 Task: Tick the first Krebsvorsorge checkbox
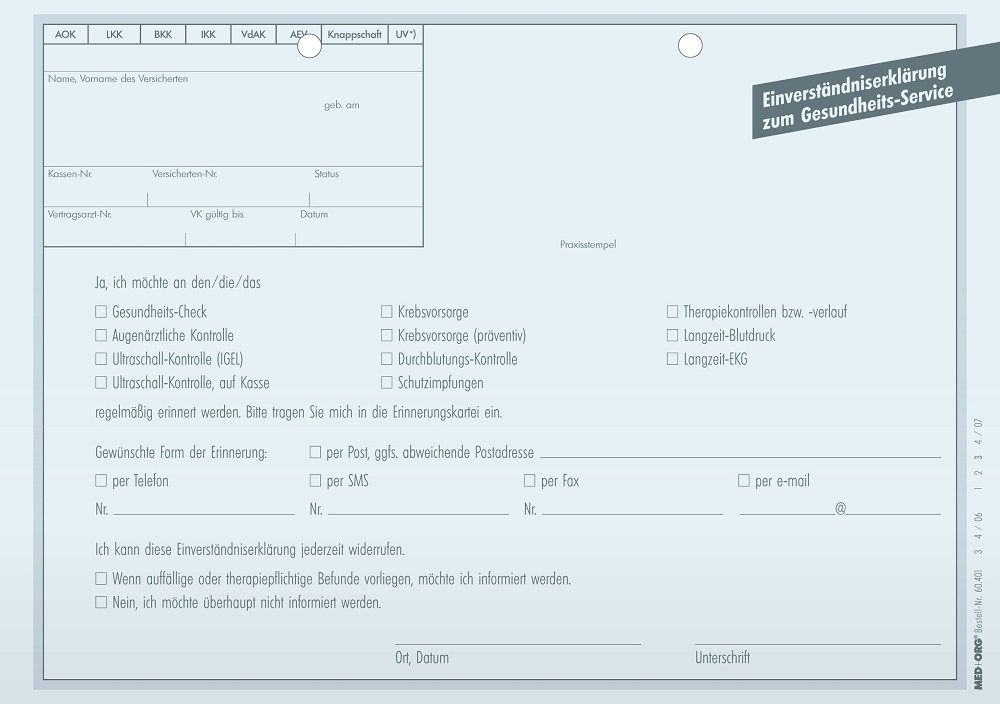click(x=386, y=312)
